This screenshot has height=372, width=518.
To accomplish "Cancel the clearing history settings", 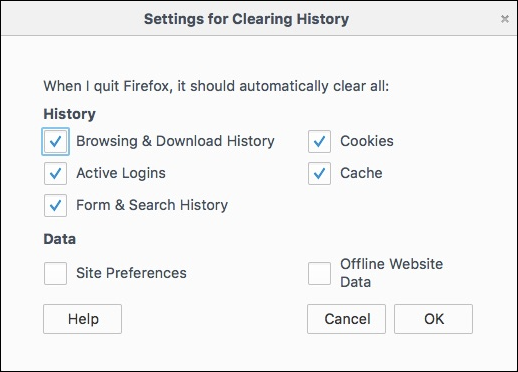I will pos(346,319).
